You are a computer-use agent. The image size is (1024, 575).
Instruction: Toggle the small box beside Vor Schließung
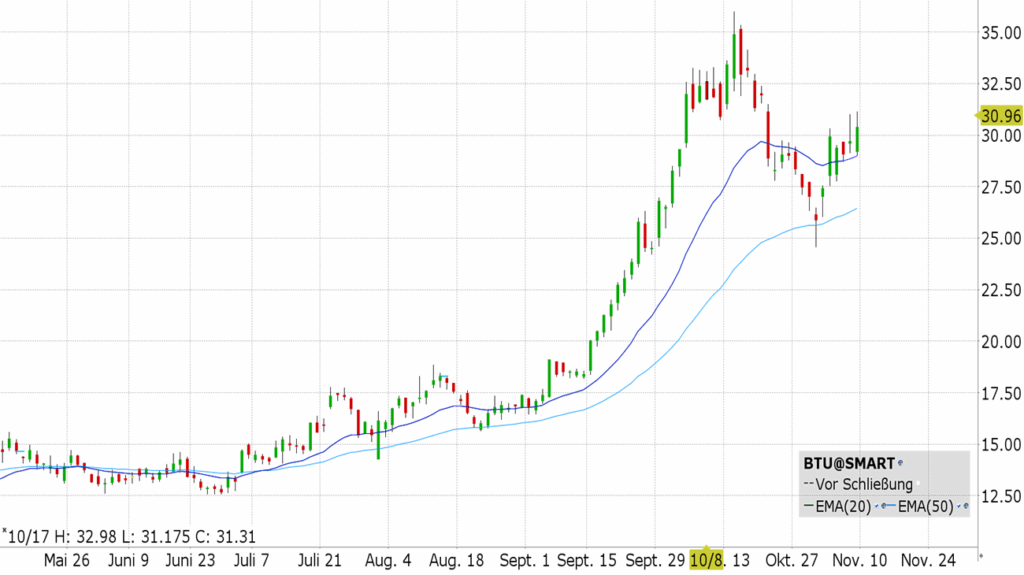(920, 485)
